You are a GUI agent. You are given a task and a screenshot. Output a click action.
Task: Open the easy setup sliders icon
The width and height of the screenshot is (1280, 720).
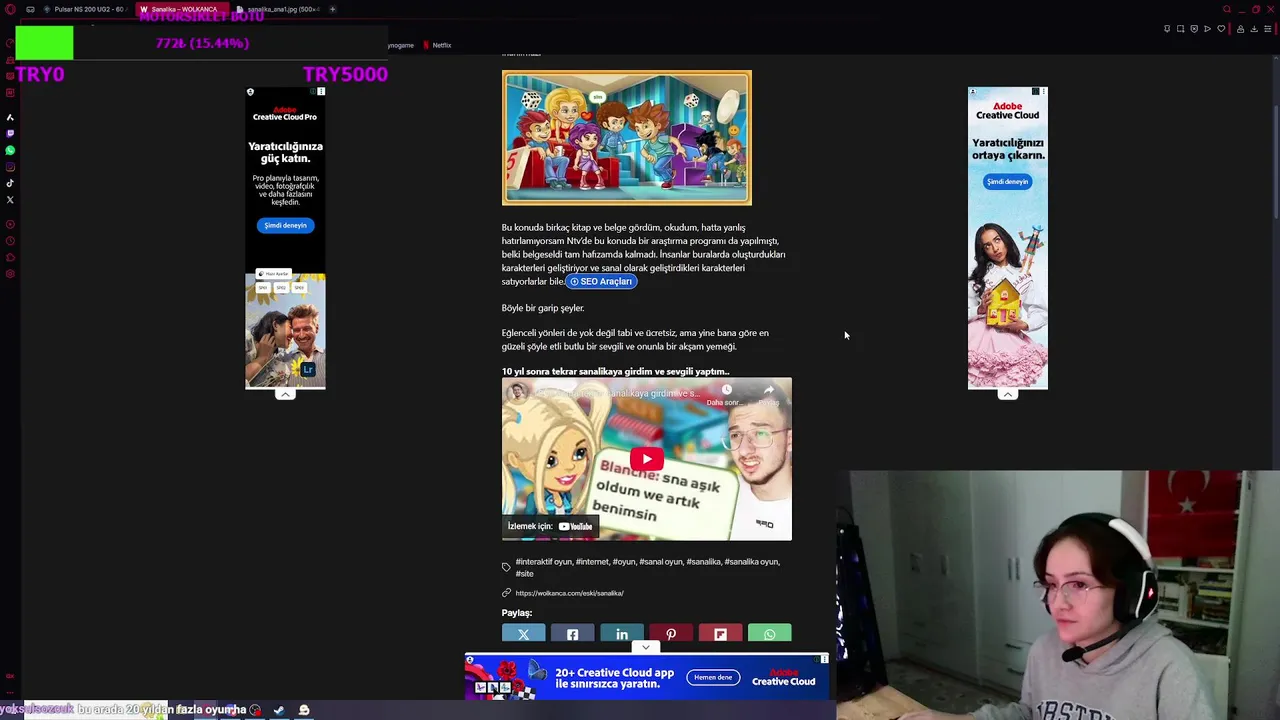1268,29
